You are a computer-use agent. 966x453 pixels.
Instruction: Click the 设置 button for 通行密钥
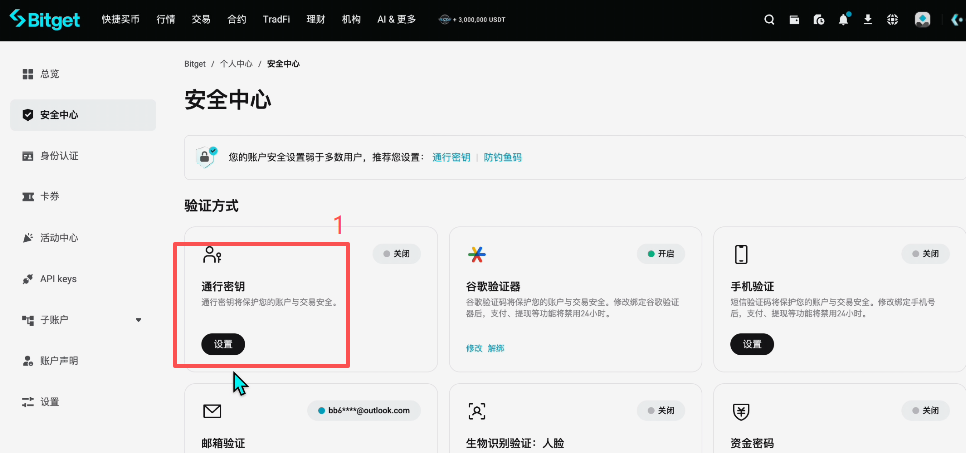[223, 345]
